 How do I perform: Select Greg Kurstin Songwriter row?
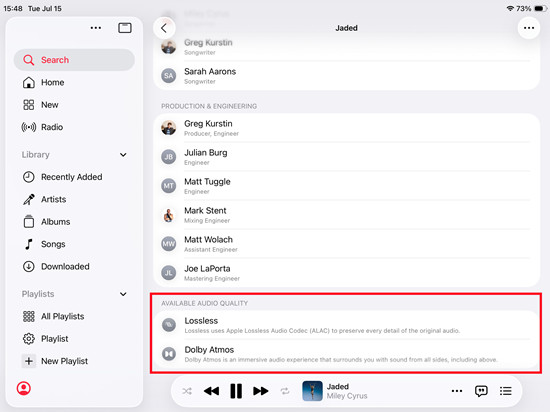pos(347,47)
